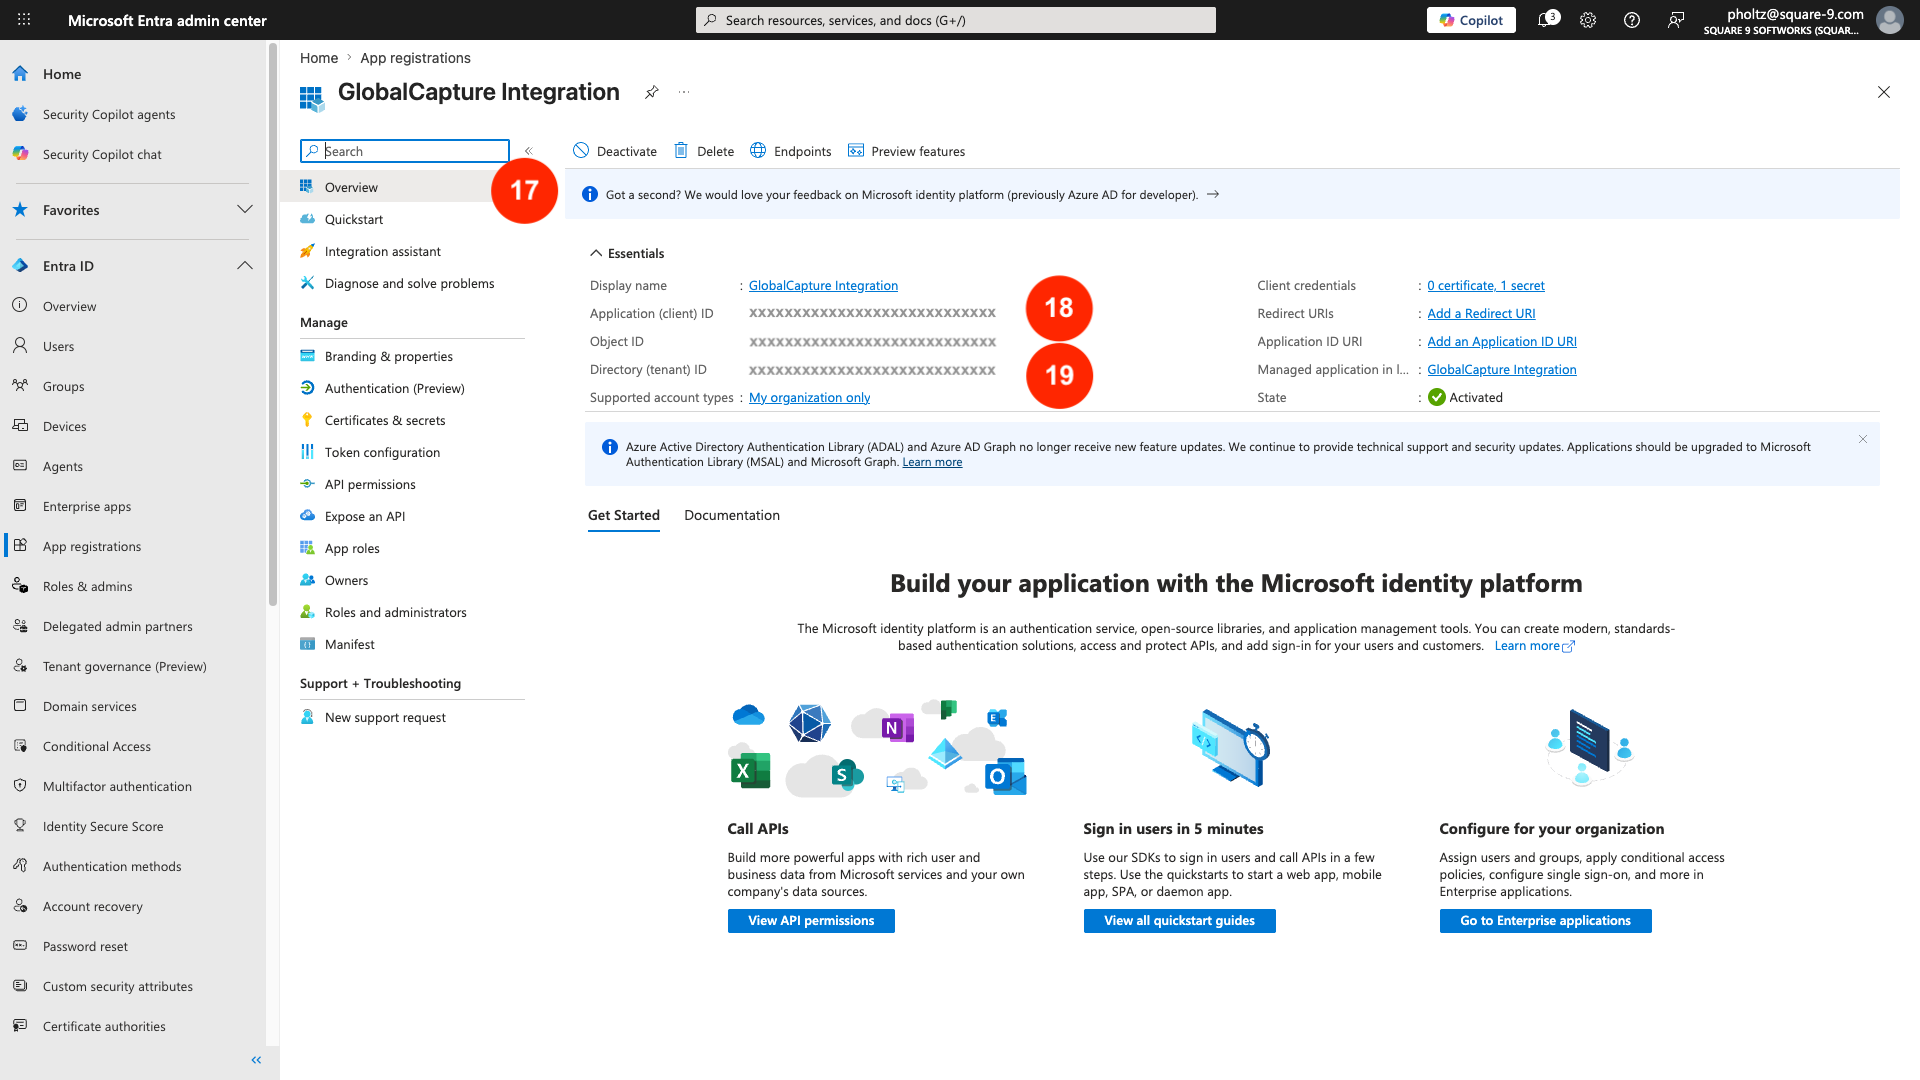The height and width of the screenshot is (1080, 1920).
Task: Open the more options ellipsis by title
Action: tap(684, 92)
